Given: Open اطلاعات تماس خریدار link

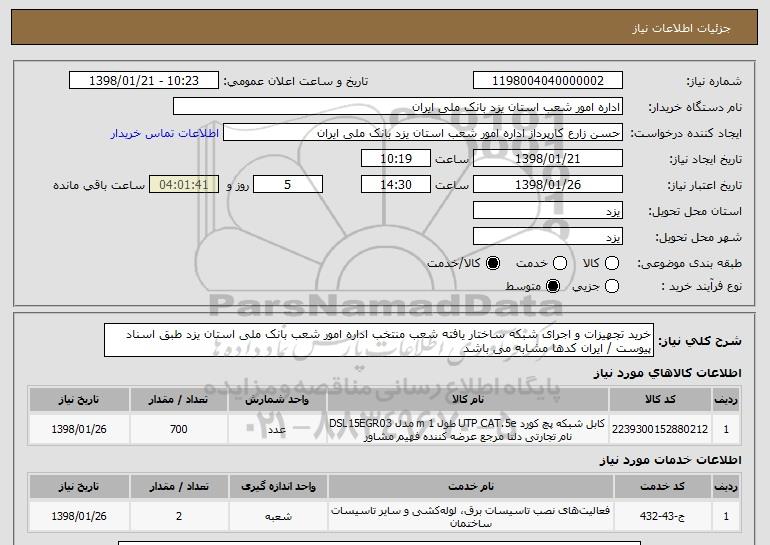Looking at the screenshot, I should click(165, 133).
